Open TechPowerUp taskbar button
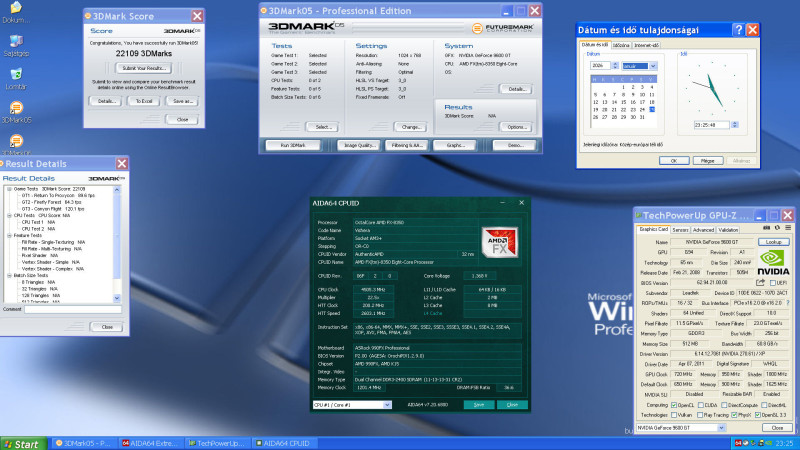 (x=217, y=443)
